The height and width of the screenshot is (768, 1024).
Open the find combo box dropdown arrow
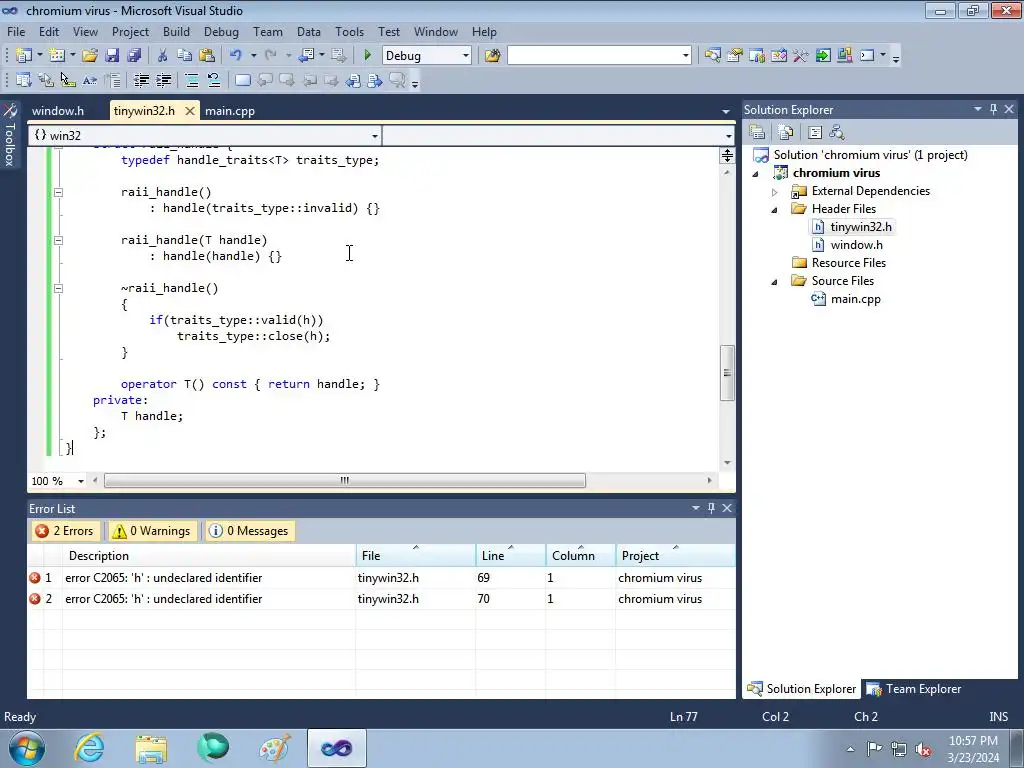pos(685,56)
